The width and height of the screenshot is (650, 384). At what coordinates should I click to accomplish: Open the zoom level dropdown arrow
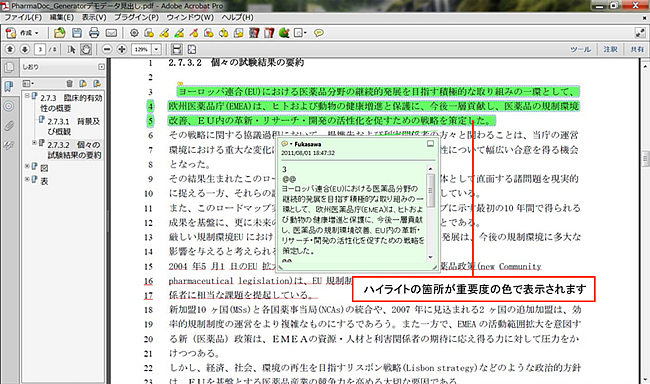tap(156, 49)
